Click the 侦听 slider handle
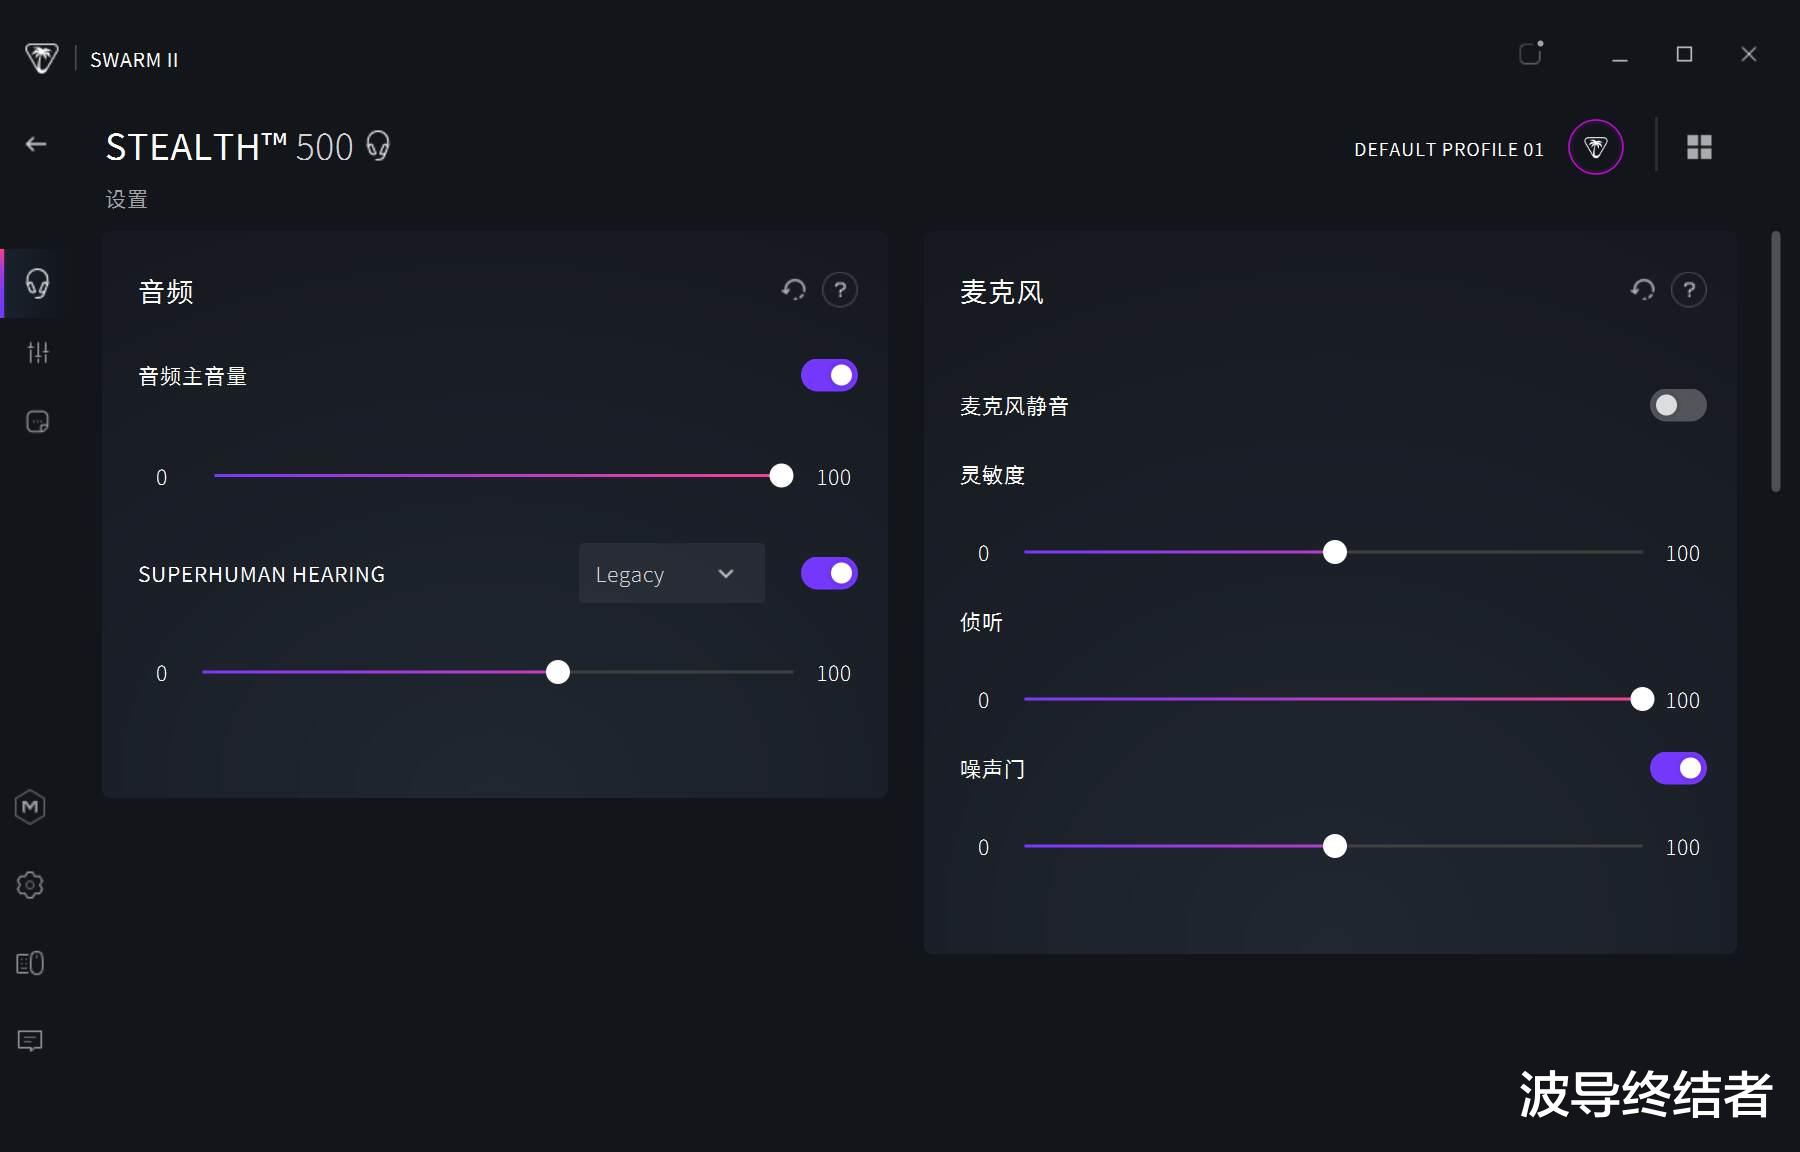 pos(1642,699)
